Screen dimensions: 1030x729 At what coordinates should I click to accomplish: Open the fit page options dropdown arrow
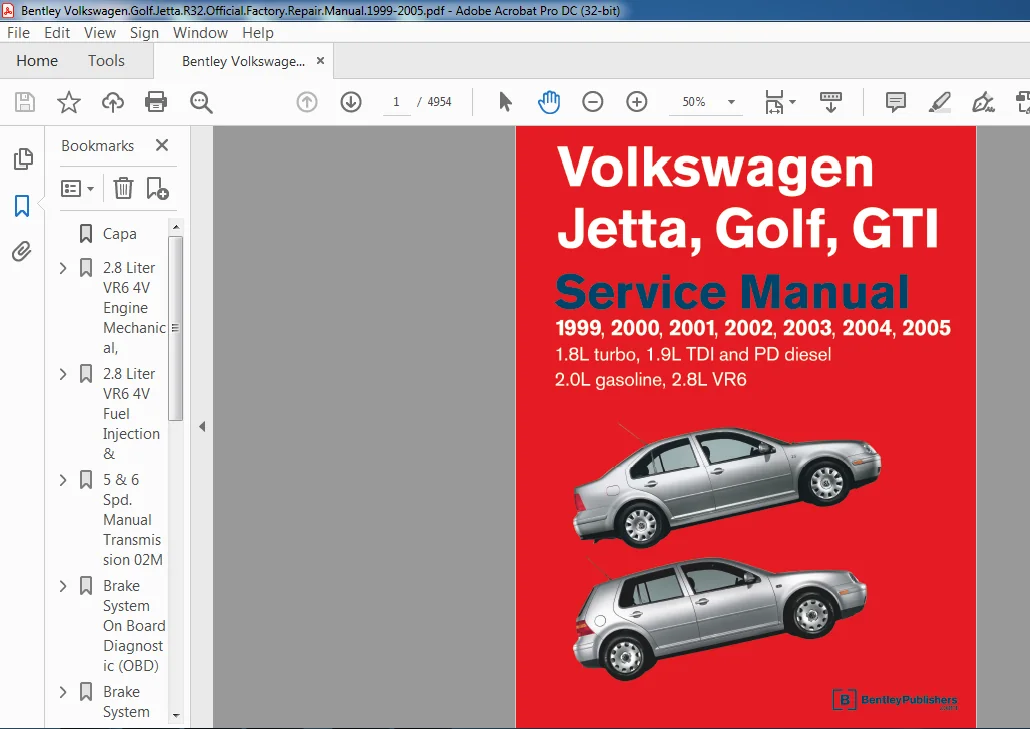792,102
